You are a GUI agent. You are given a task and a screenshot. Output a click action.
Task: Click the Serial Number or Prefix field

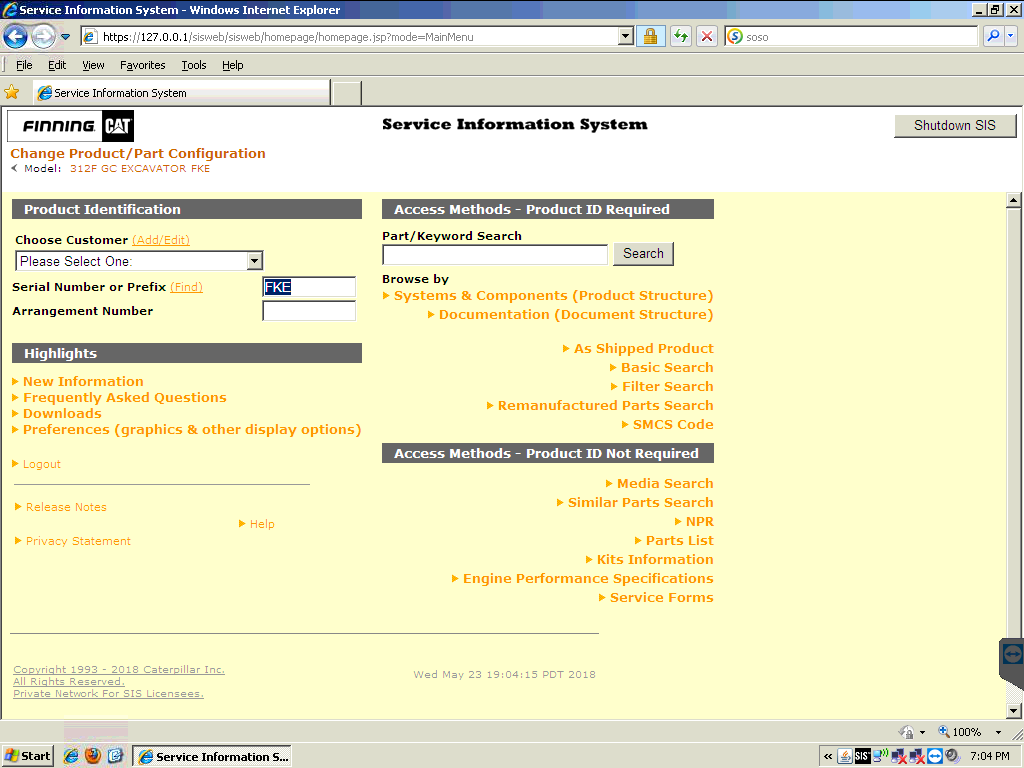point(309,287)
